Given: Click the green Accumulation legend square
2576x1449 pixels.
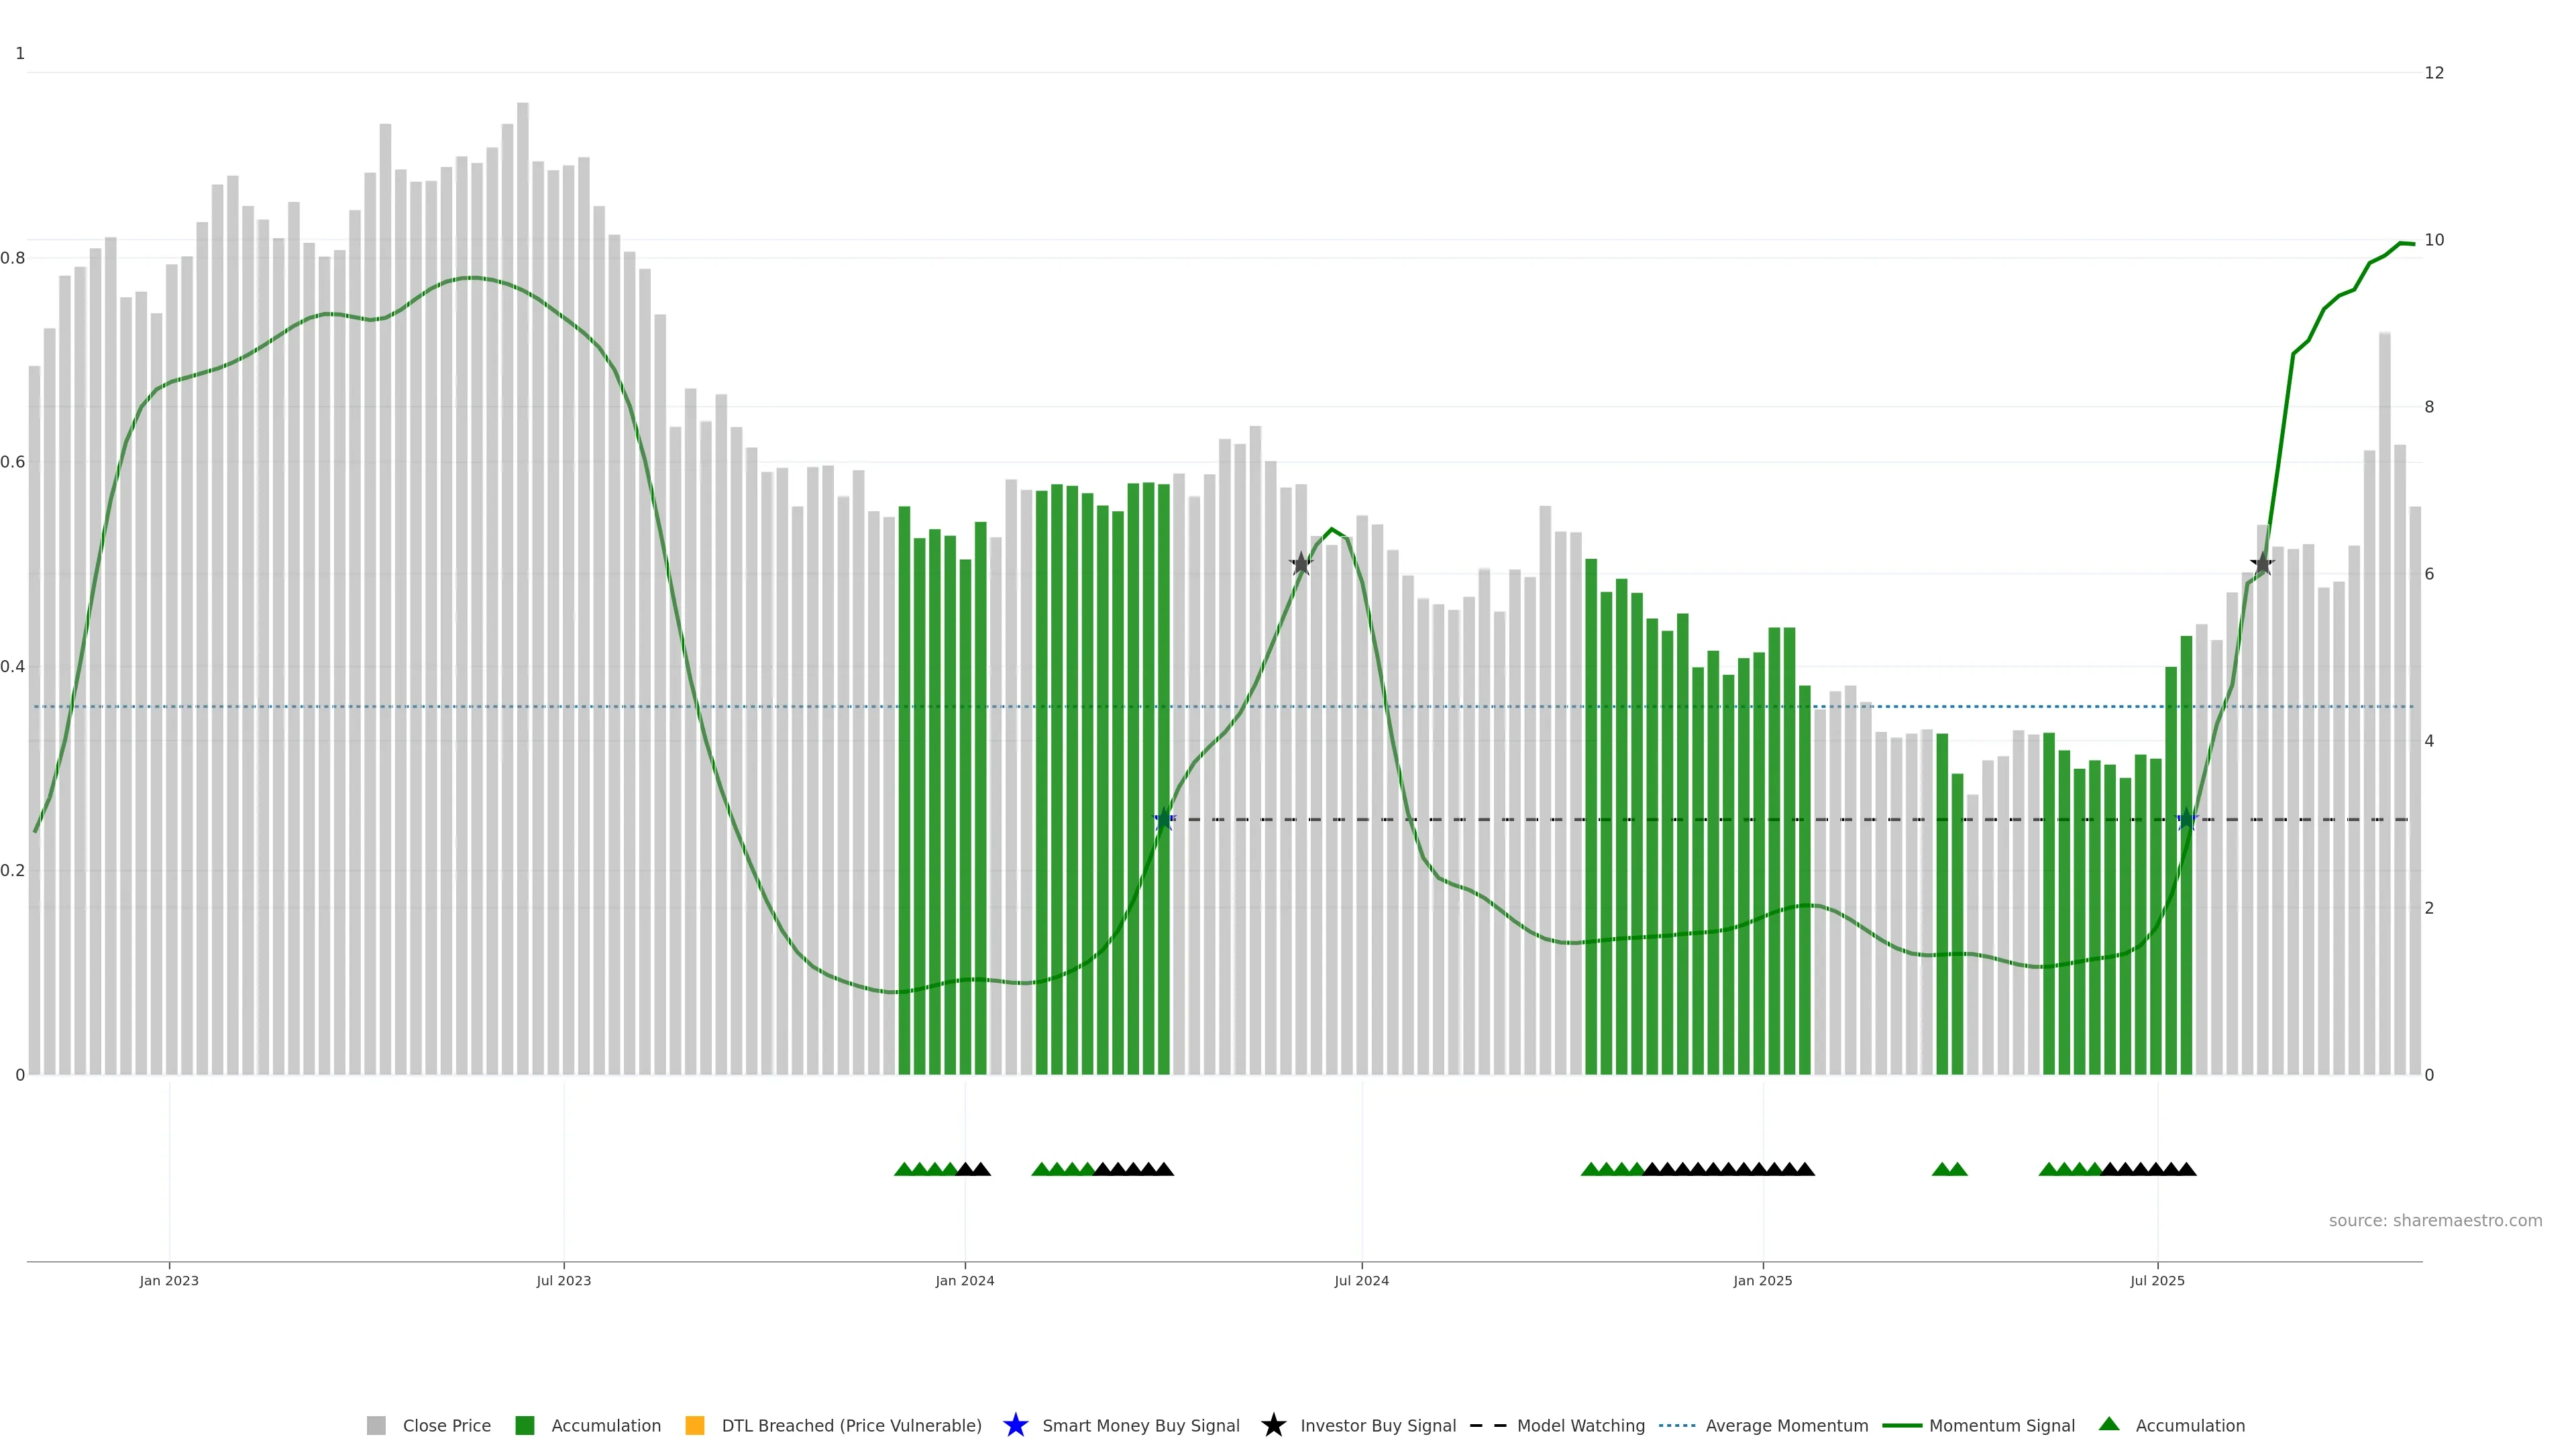Looking at the screenshot, I should (x=524, y=1425).
